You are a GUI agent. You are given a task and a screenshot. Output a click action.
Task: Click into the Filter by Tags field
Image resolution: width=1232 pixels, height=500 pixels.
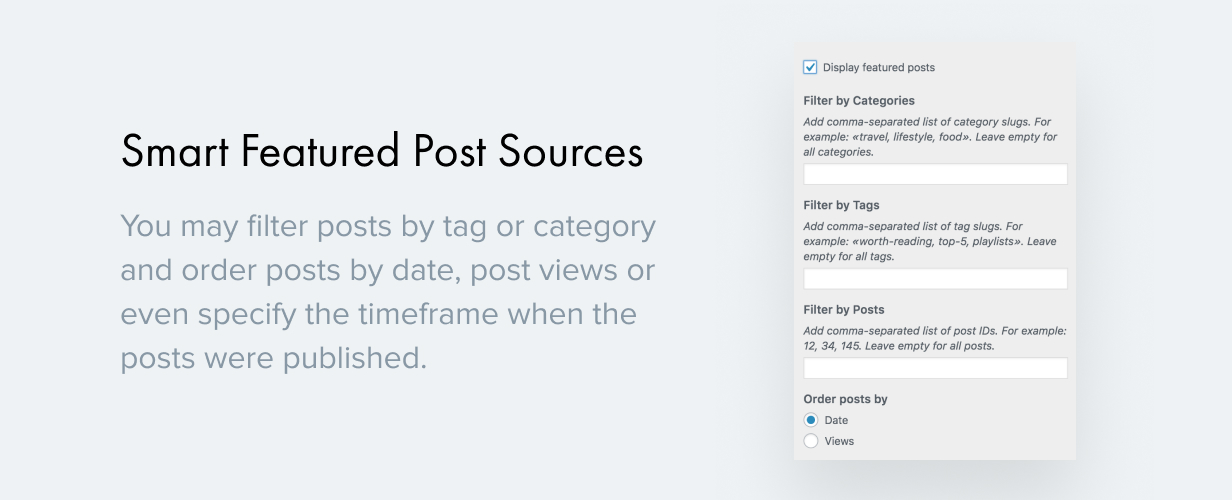935,279
